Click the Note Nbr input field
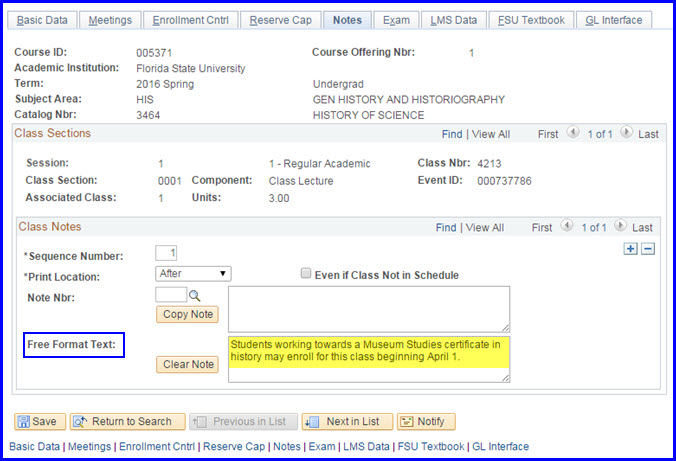676x461 pixels. 171,295
